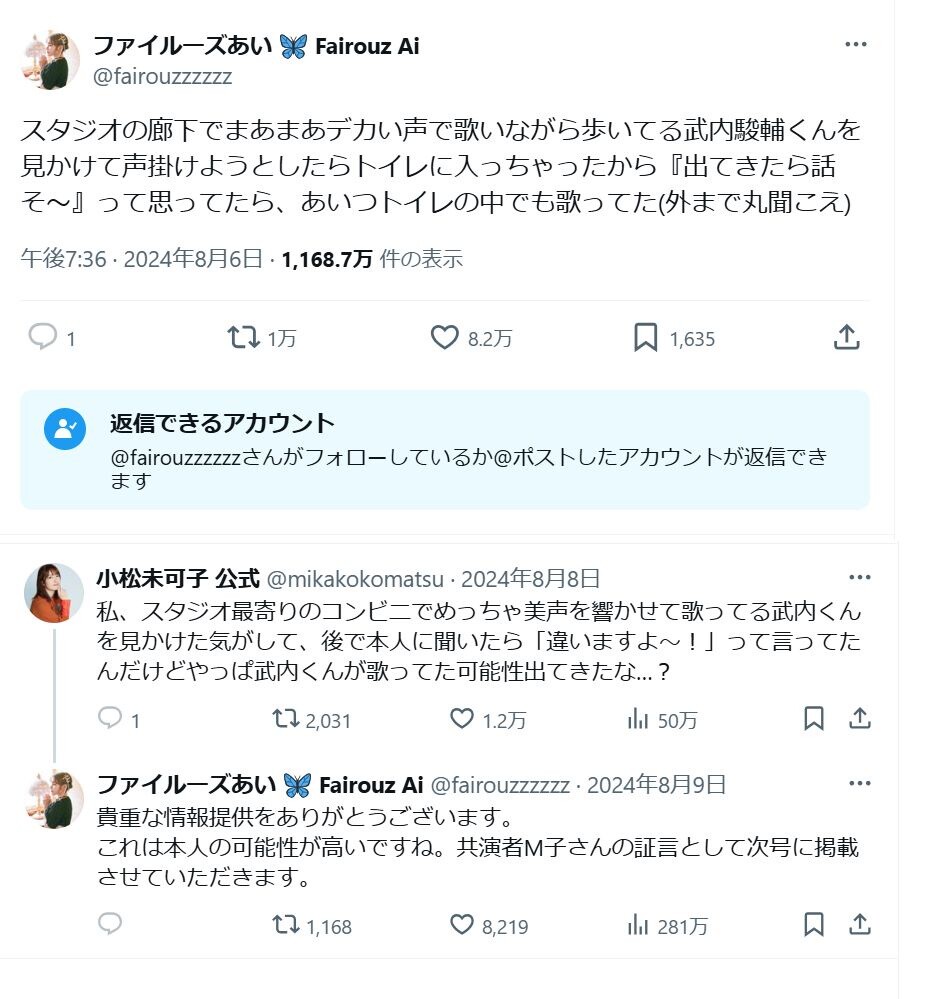Open more options on Fairouz Ai's reply
The width and height of the screenshot is (927, 999).
[859, 784]
